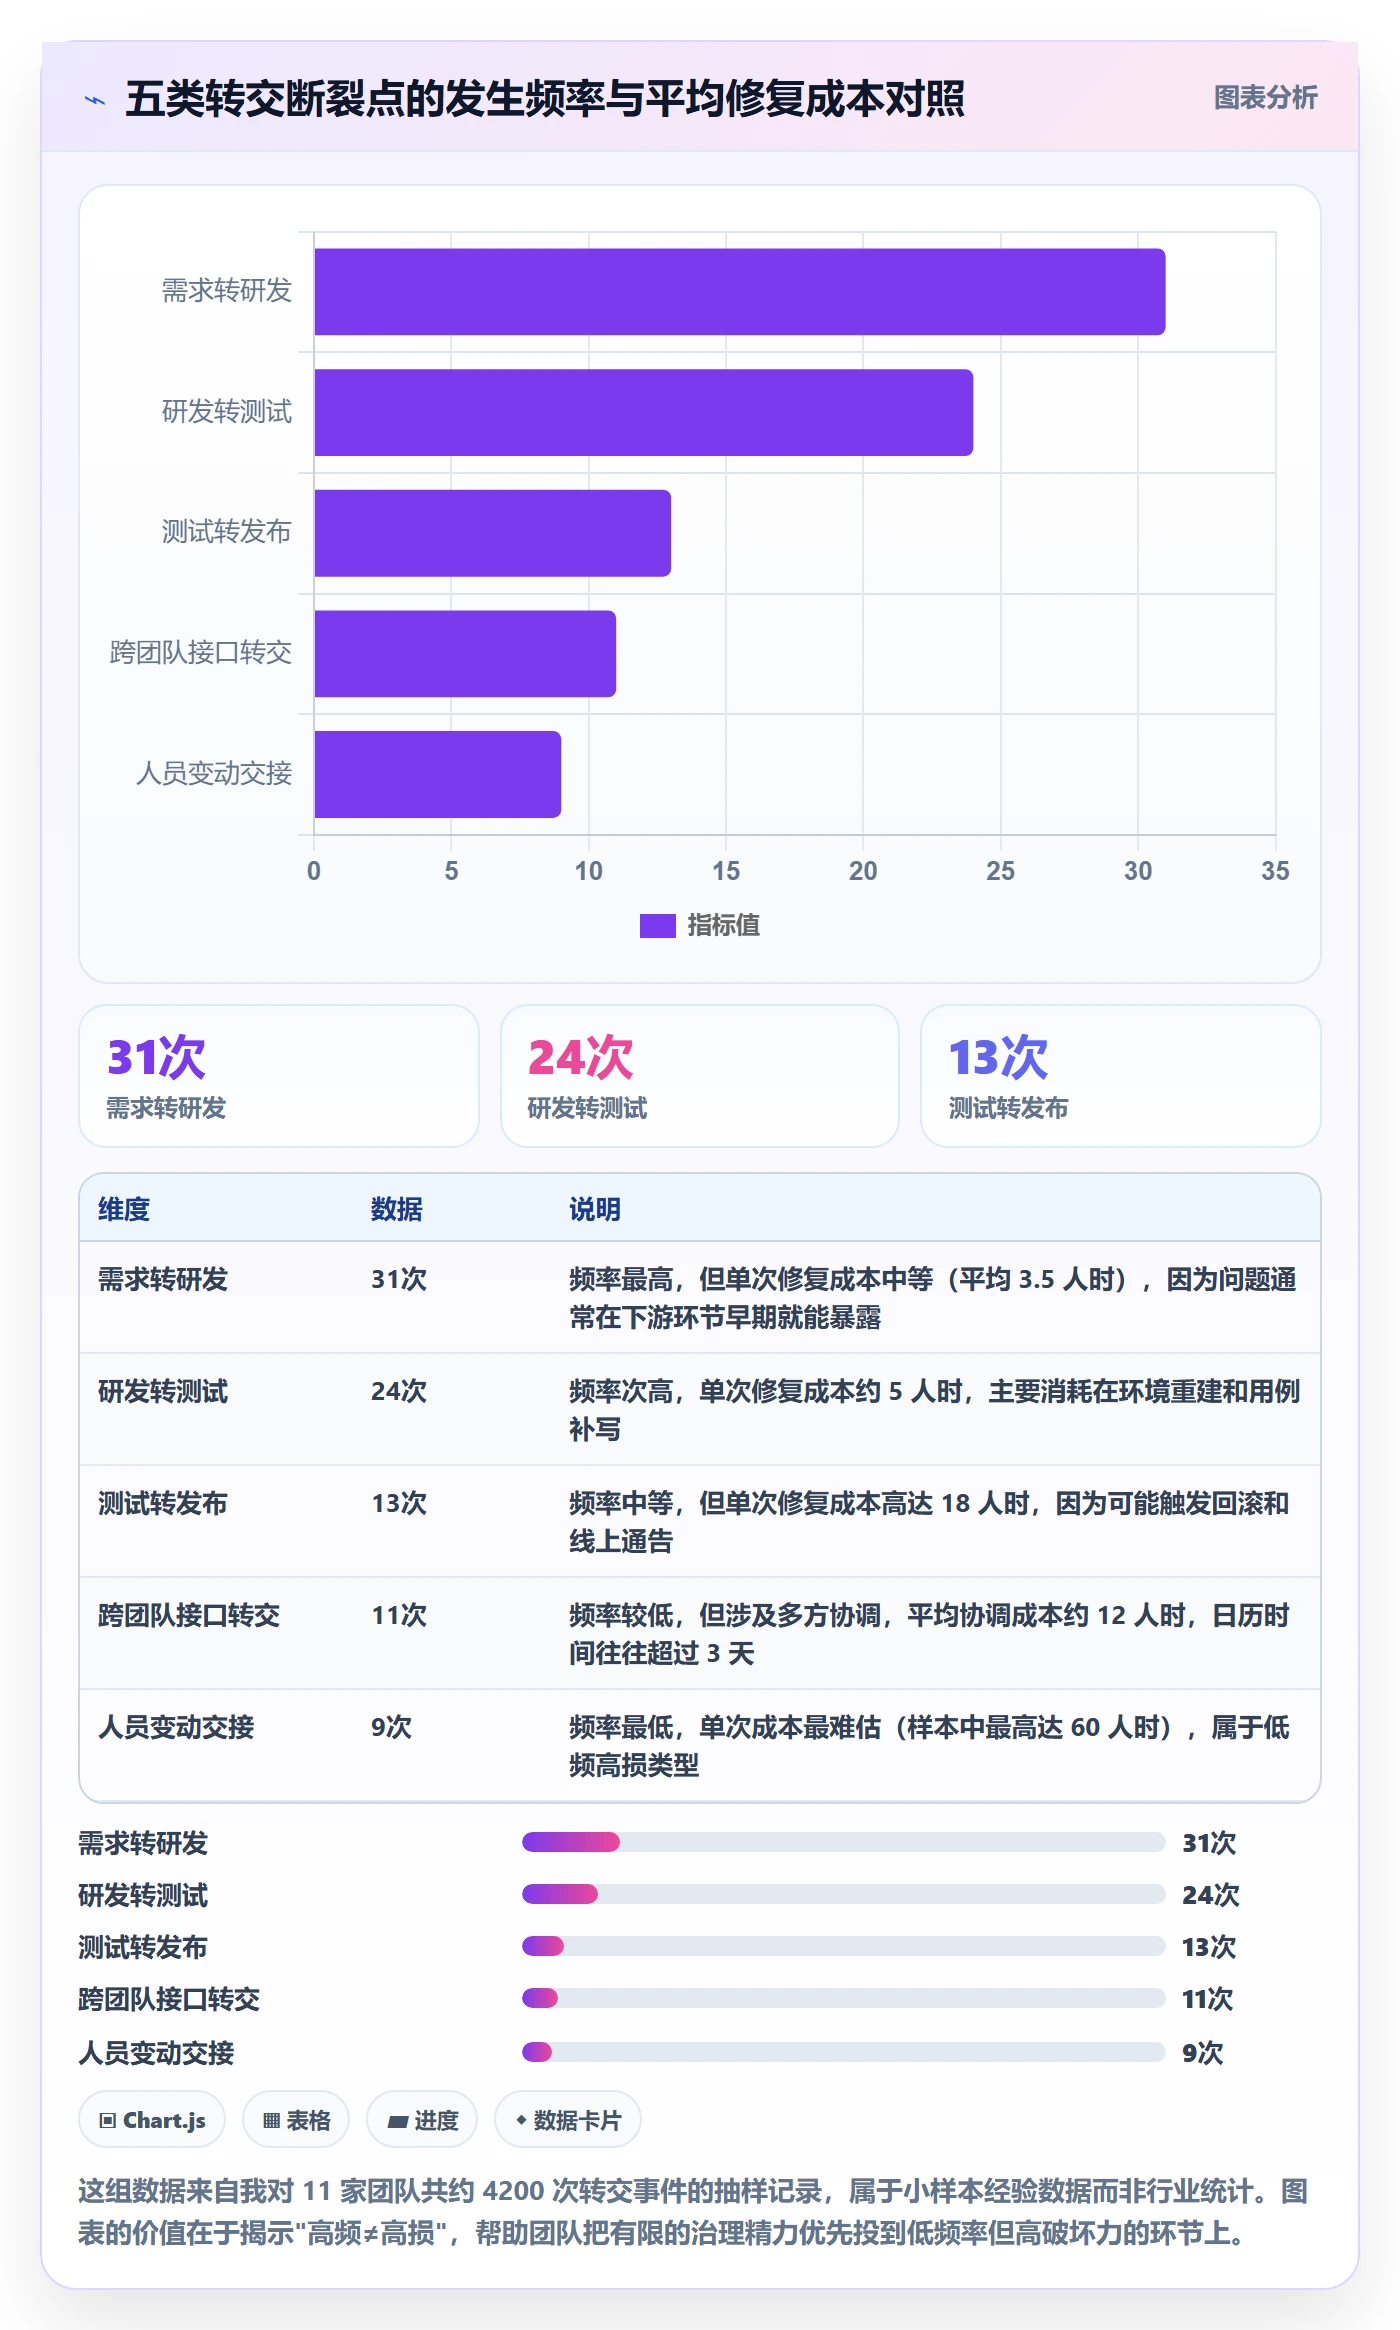Click the 人员变动交接 progress bar
This screenshot has width=1400, height=2330.
pyautogui.click(x=843, y=2052)
